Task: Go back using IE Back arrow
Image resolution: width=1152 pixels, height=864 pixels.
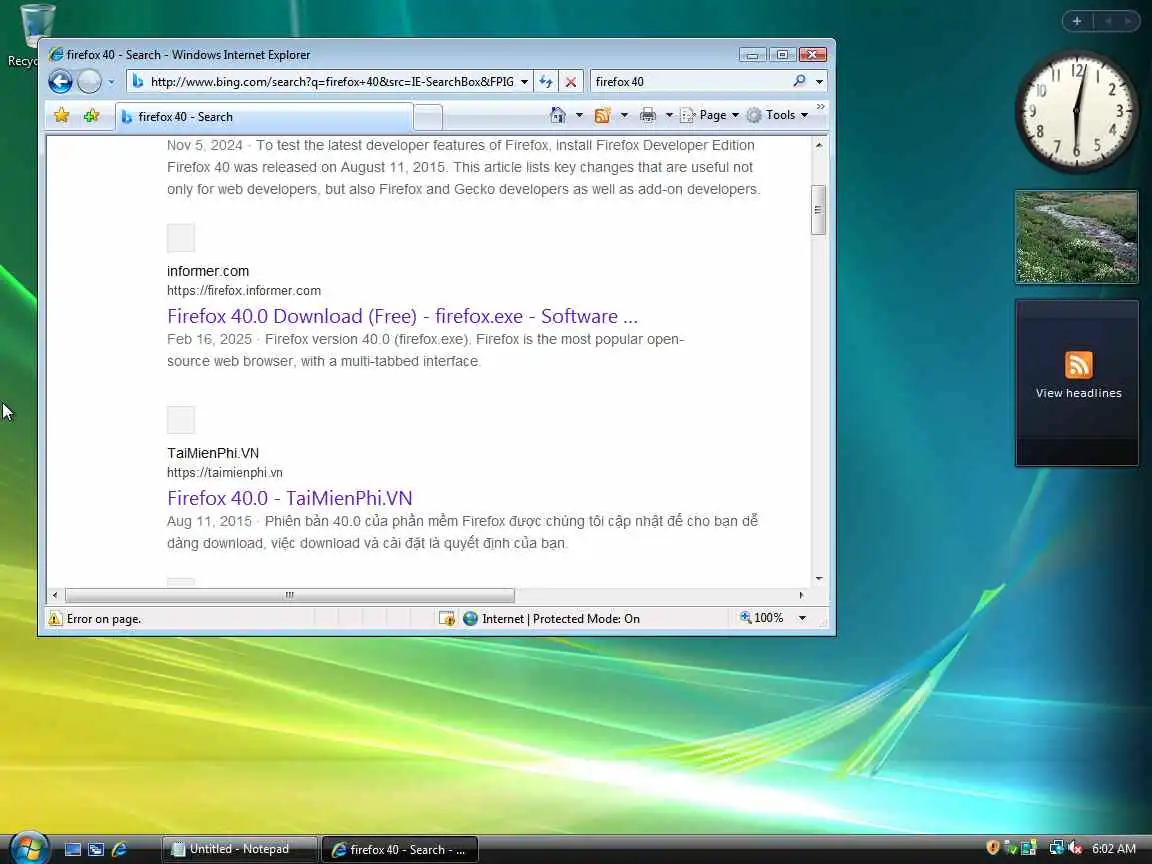Action: click(x=60, y=82)
